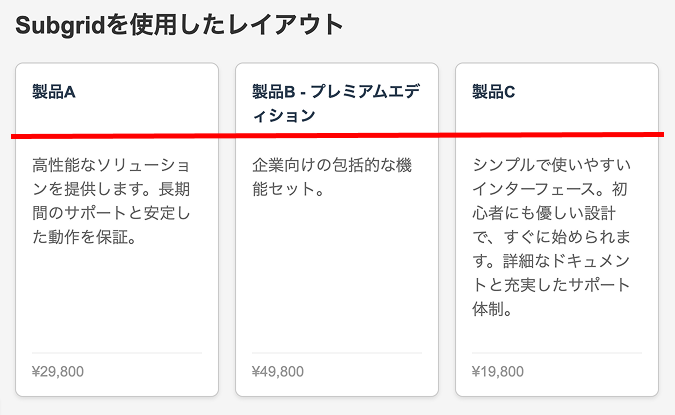
Task: Click empty space below 製品A description
Action: (x=117, y=299)
